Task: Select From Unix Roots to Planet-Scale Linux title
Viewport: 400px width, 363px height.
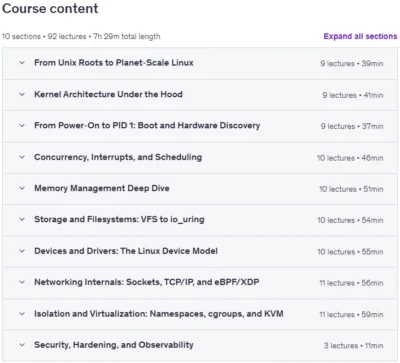Action: [x=114, y=63]
